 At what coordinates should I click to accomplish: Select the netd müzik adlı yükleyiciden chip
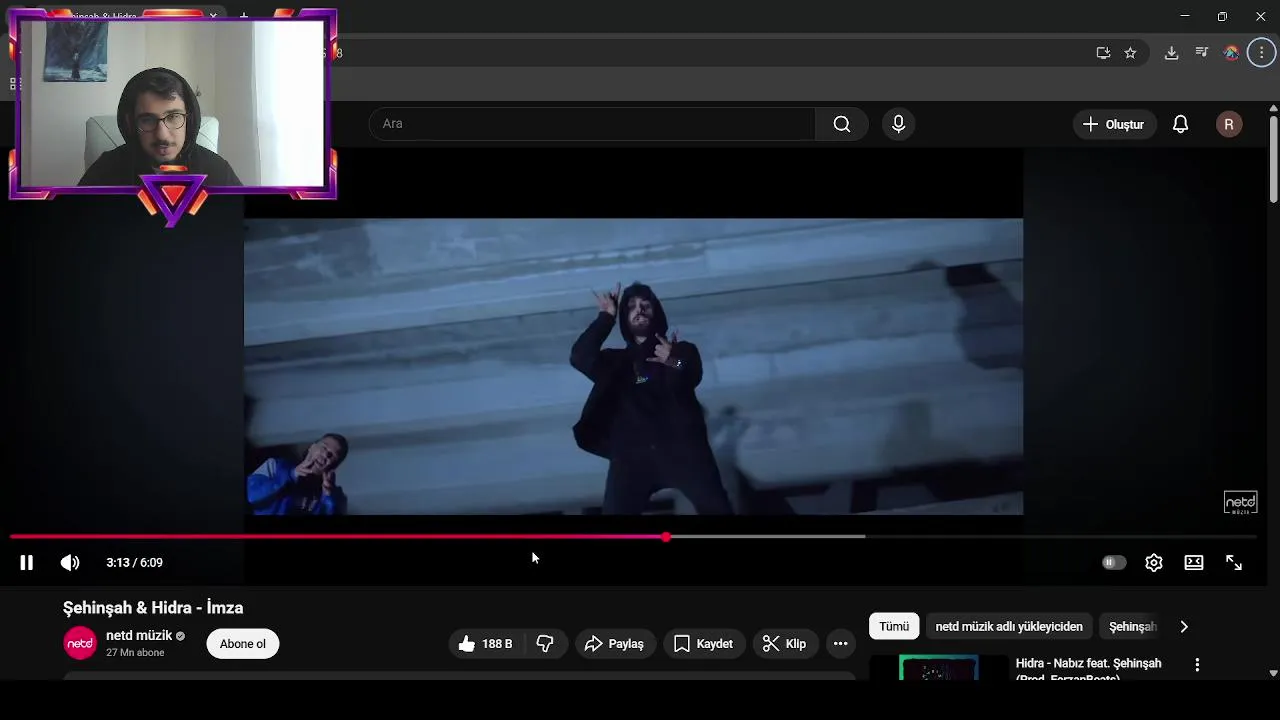coord(1009,627)
